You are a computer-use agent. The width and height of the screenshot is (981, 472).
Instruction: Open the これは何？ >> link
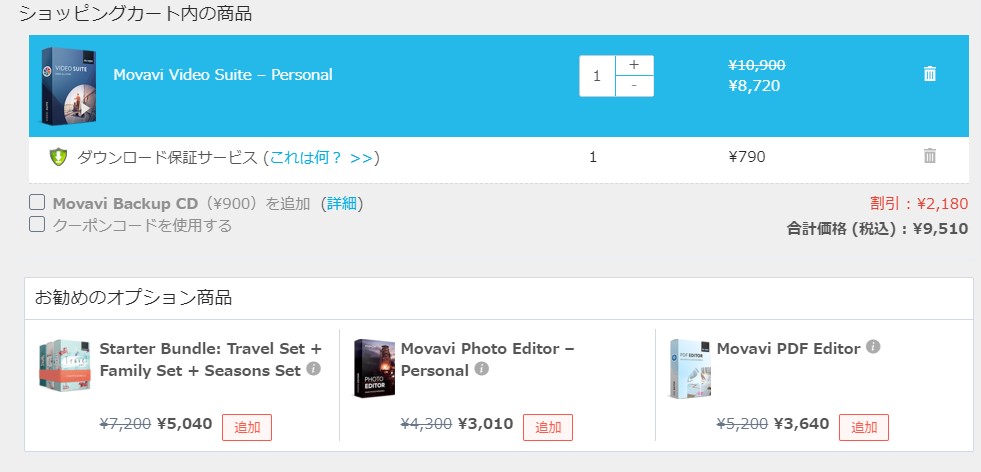coord(321,157)
